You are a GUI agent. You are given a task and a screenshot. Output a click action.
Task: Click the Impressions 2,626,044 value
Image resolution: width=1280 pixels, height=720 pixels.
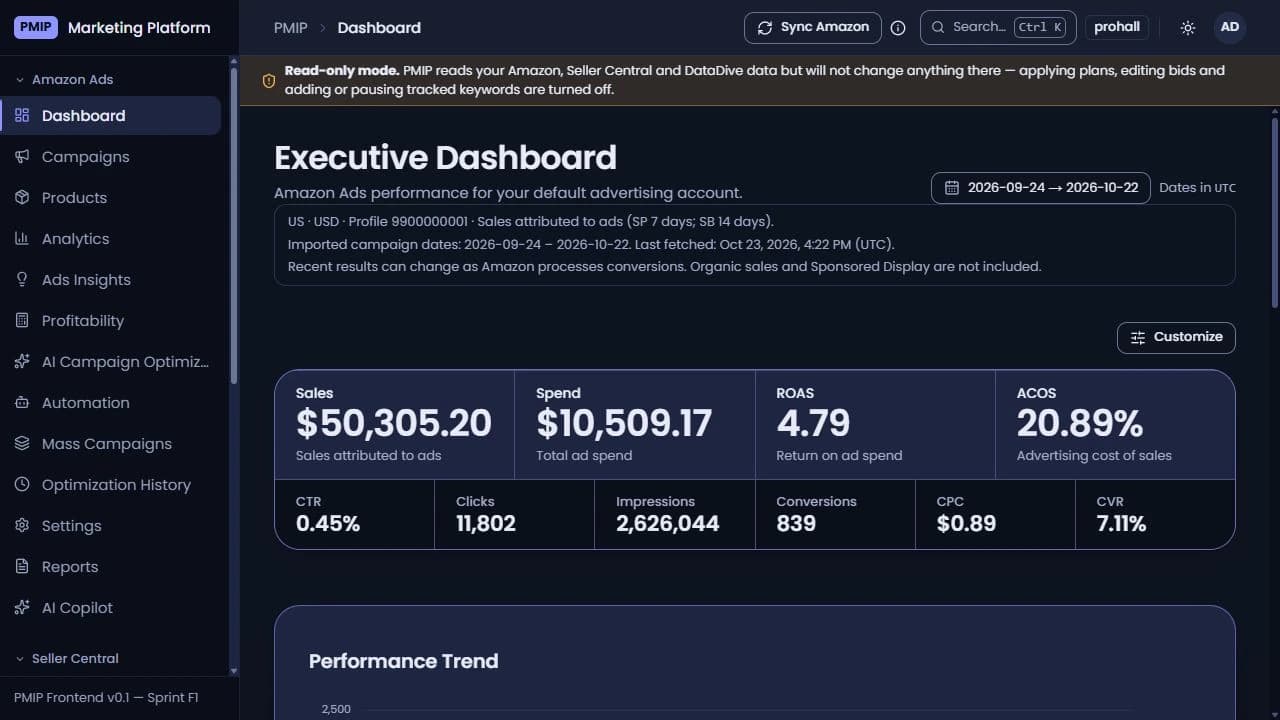(x=668, y=524)
